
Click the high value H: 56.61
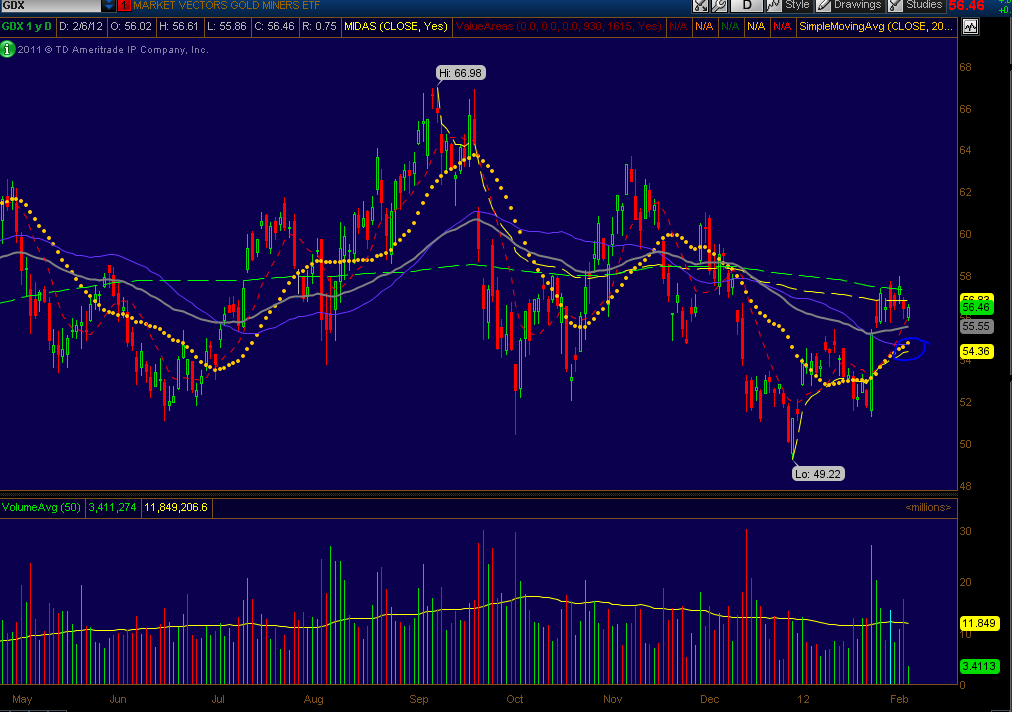pyautogui.click(x=179, y=26)
